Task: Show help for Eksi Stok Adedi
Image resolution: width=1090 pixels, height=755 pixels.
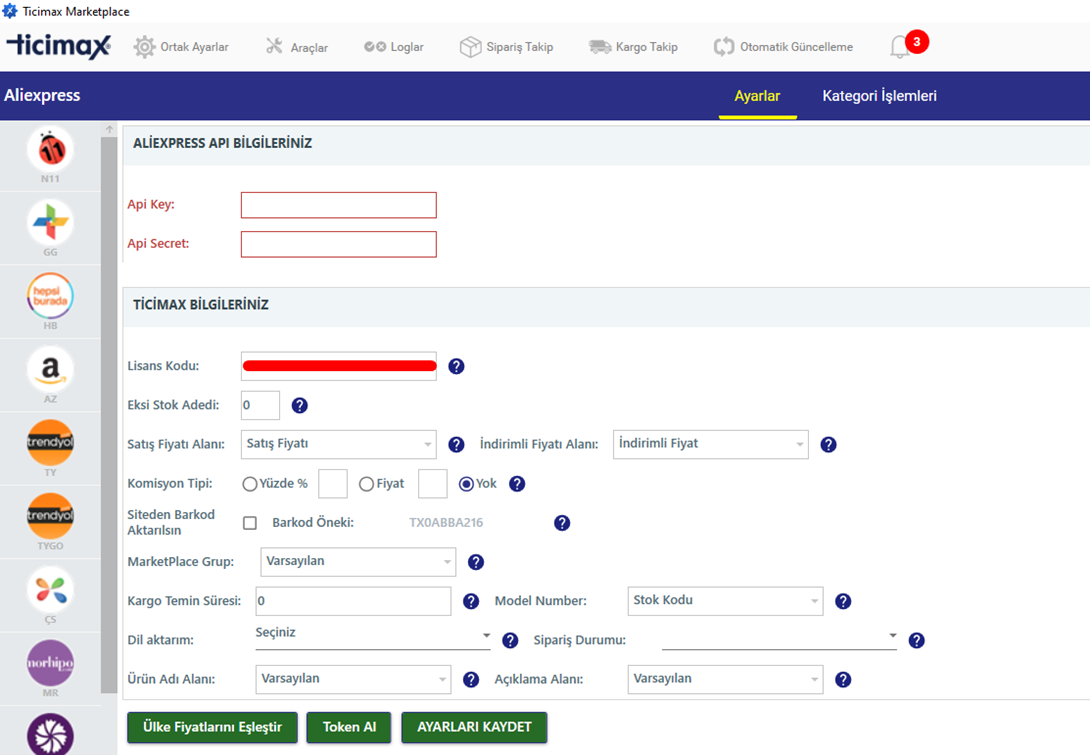Action: [x=300, y=405]
